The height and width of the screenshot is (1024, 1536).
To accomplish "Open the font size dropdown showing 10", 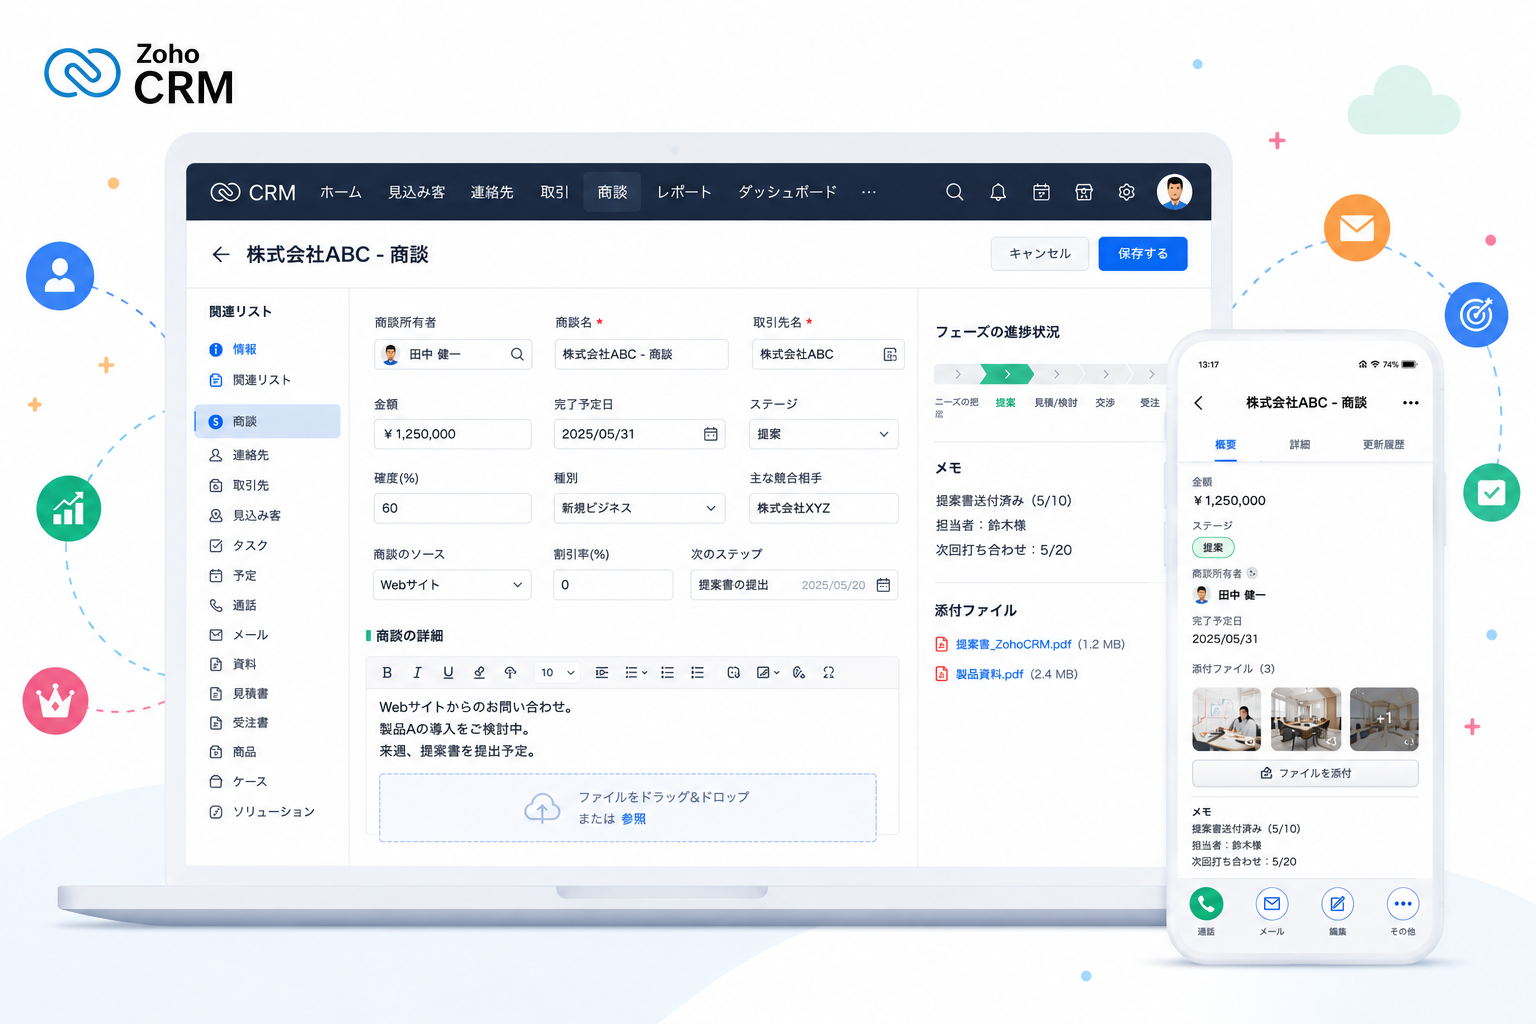I will (558, 673).
